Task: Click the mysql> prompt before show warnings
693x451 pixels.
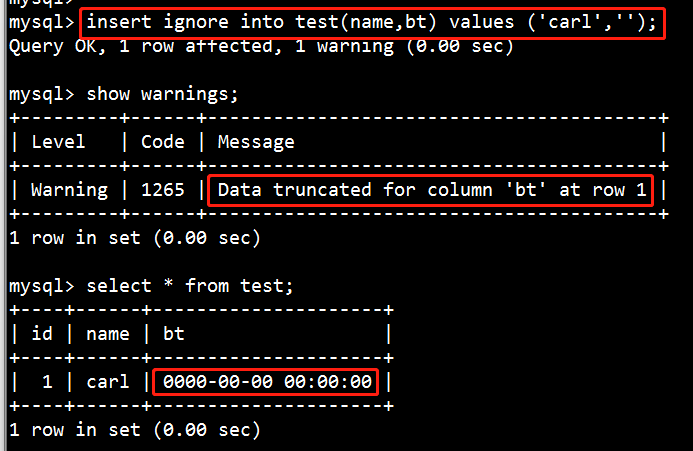Action: tap(42, 94)
